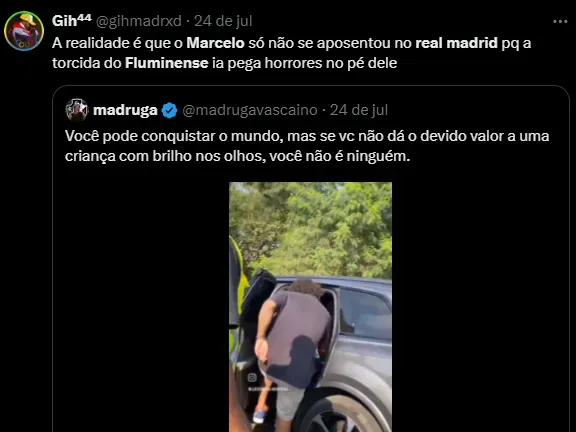Open Gih's tweet via its 24 de jul timestamp
Image resolution: width=576 pixels, height=432 pixels.
click(223, 21)
